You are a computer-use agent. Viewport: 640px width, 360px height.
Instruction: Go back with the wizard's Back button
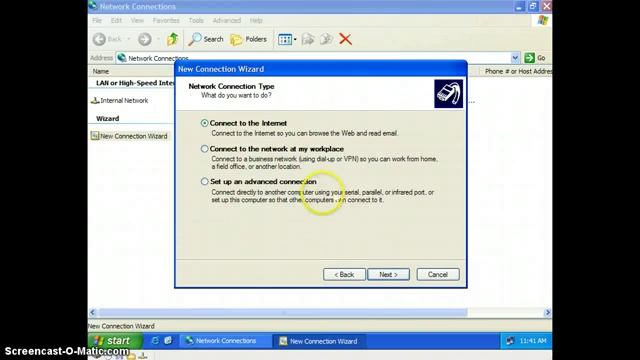[344, 275]
